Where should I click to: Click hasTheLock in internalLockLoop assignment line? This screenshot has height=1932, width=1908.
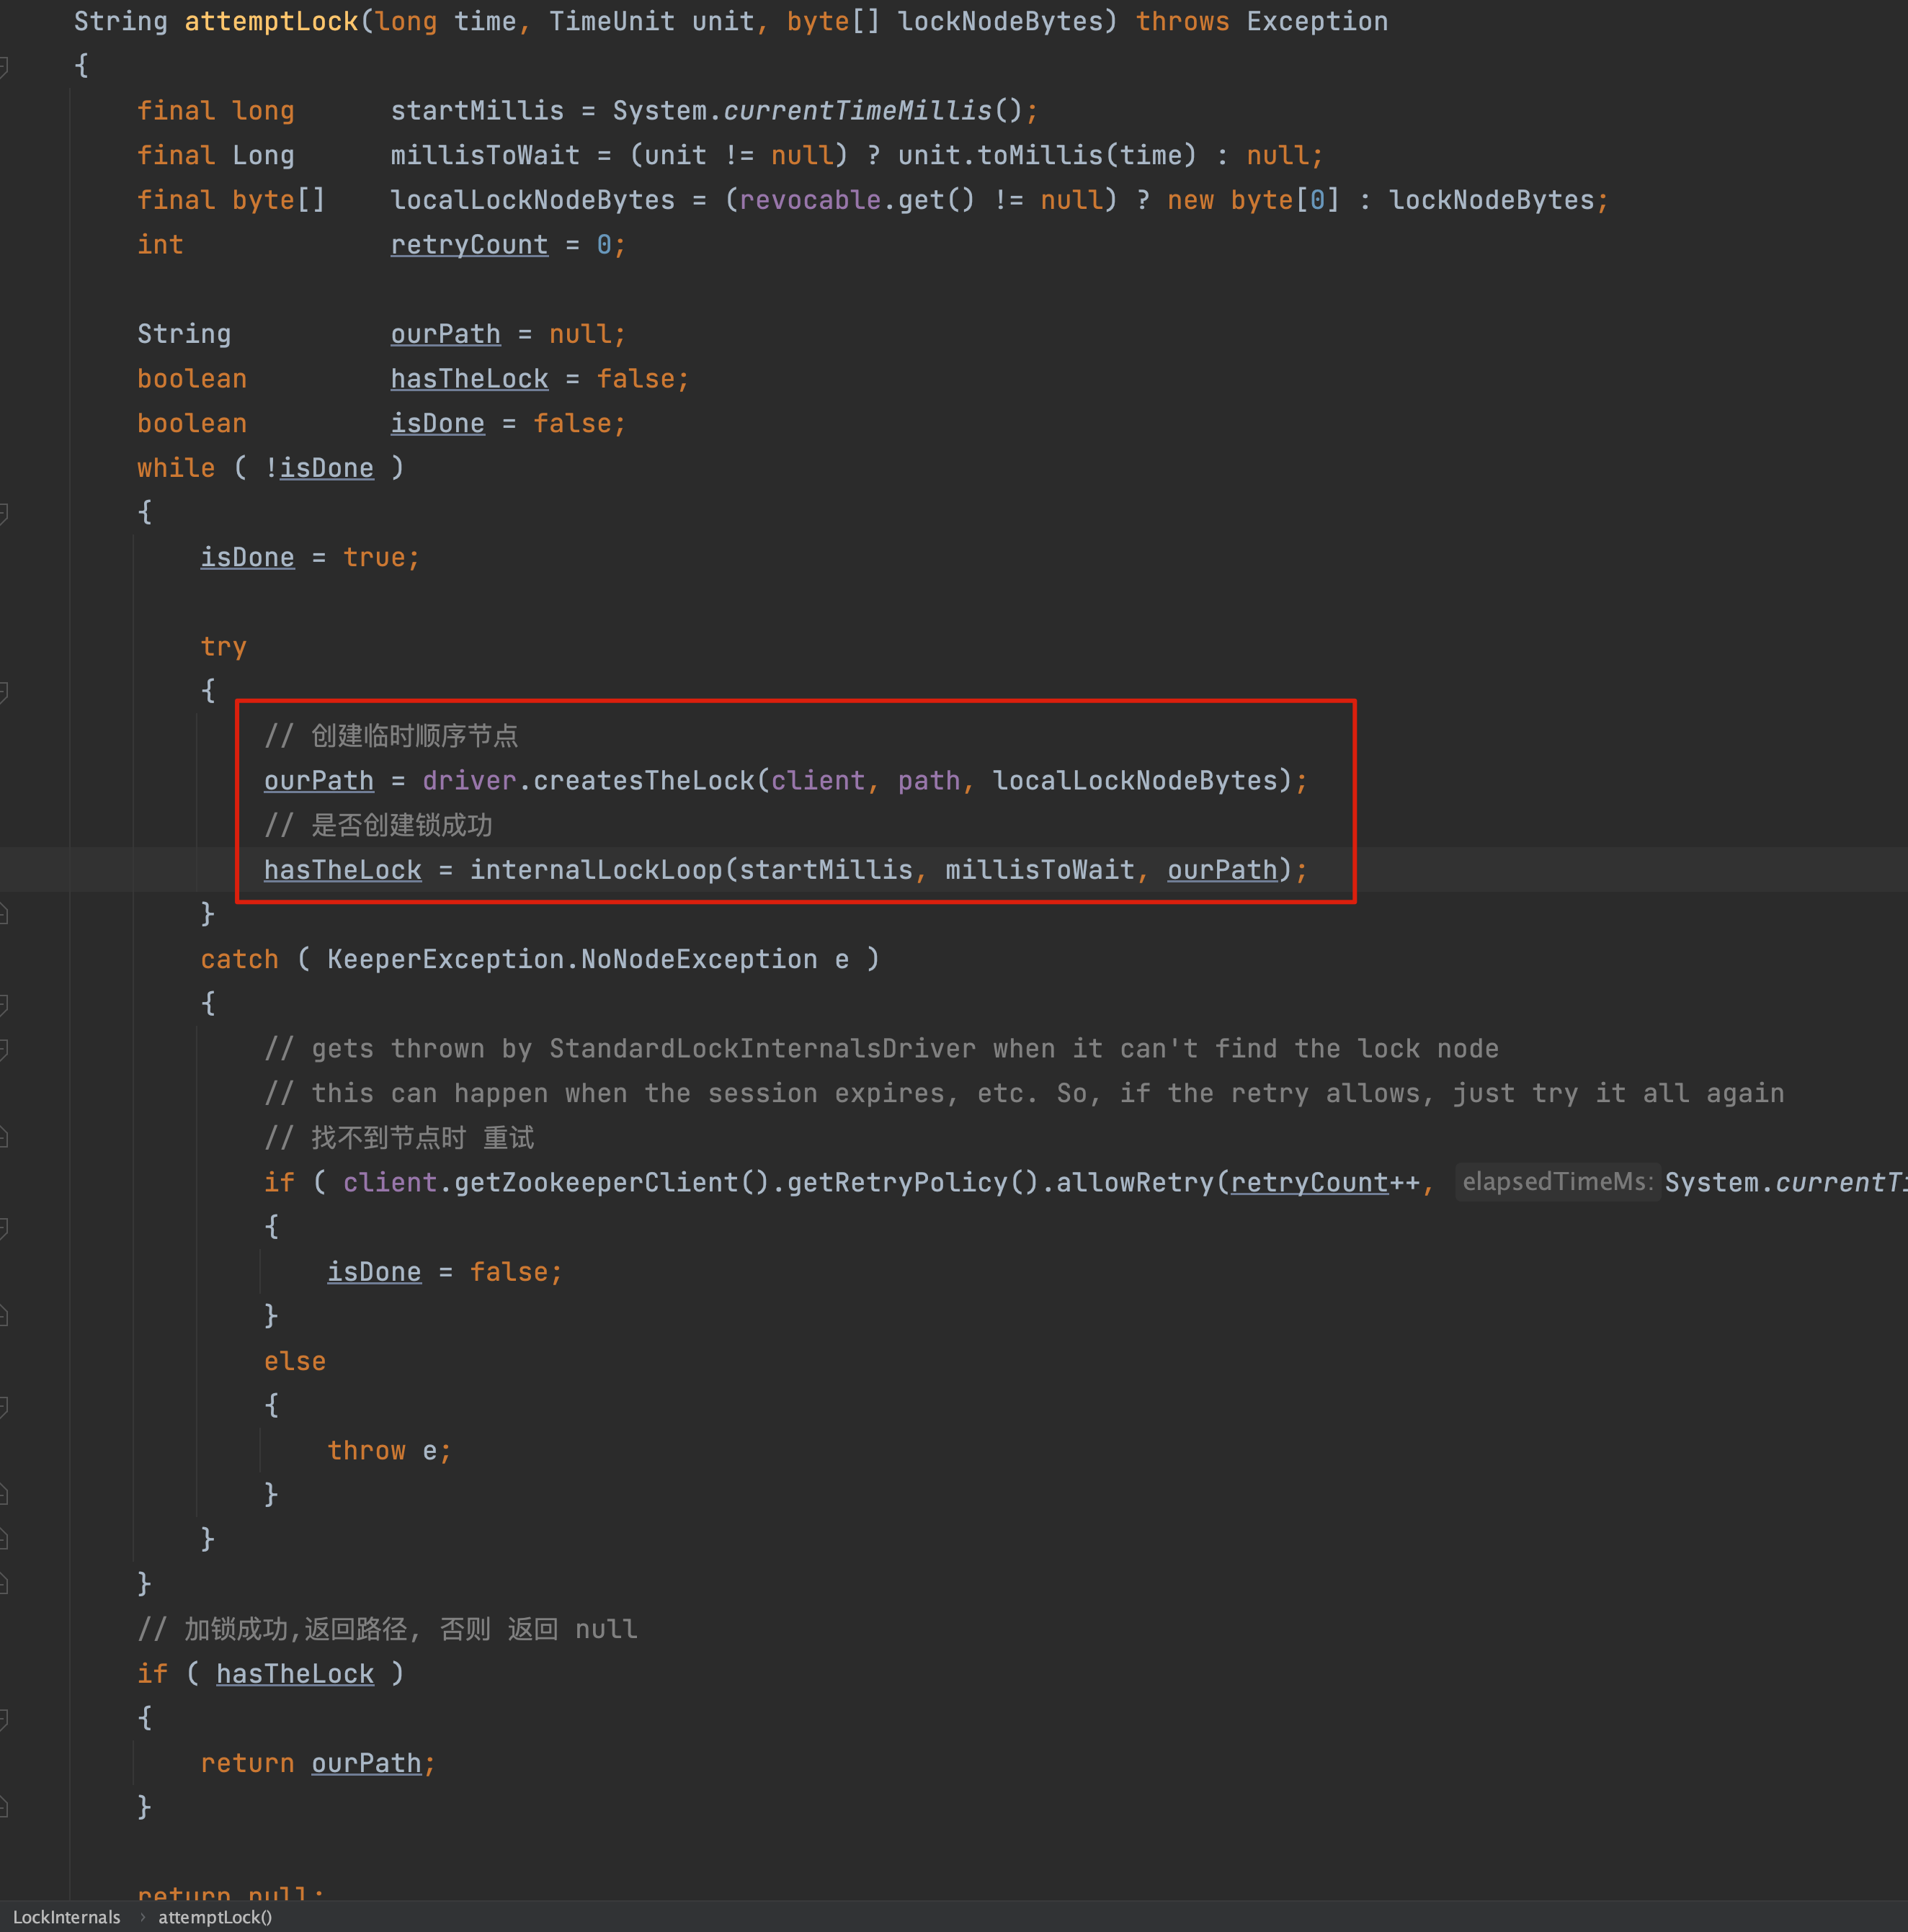pyautogui.click(x=343, y=870)
